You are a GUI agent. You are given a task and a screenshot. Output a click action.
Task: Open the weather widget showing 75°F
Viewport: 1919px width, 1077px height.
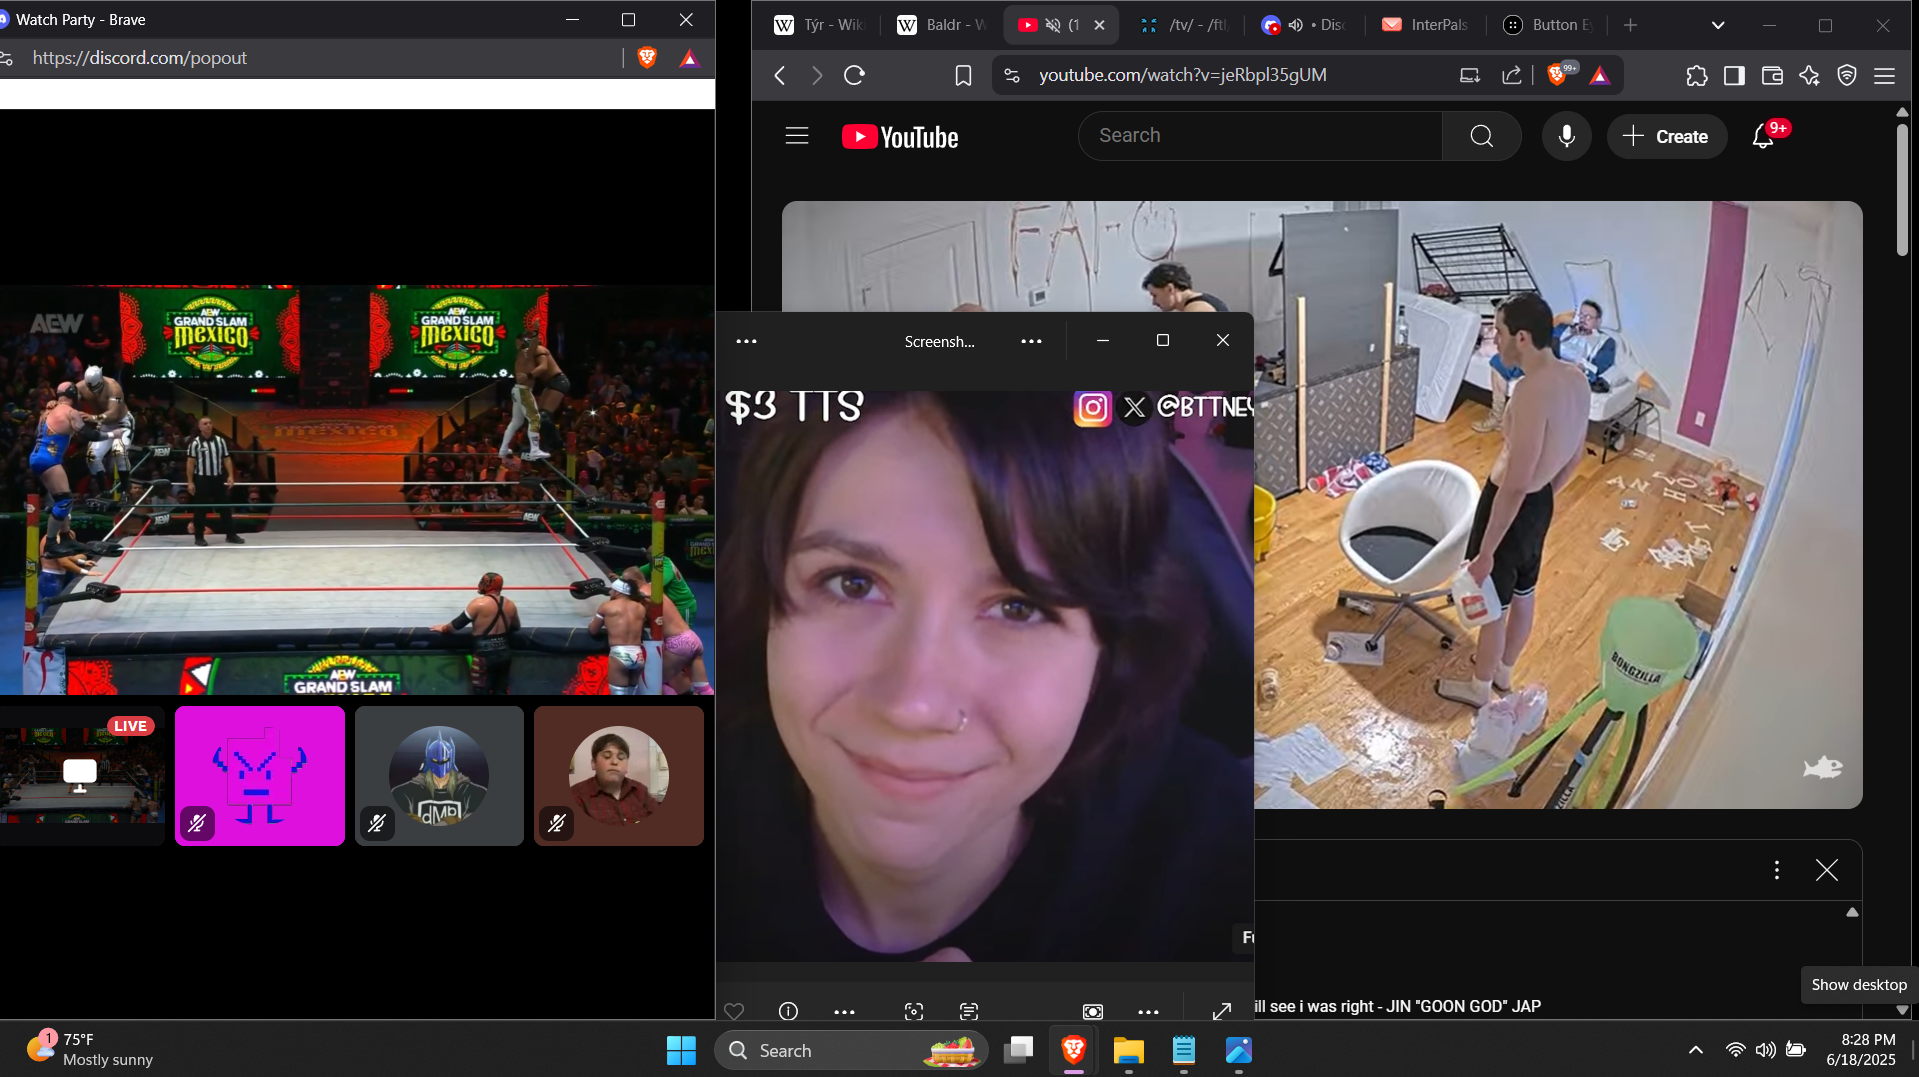pos(90,1050)
